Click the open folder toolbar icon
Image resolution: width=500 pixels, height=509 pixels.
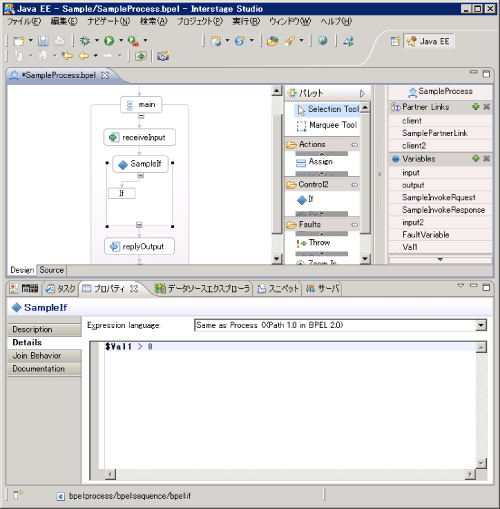pyautogui.click(x=272, y=41)
